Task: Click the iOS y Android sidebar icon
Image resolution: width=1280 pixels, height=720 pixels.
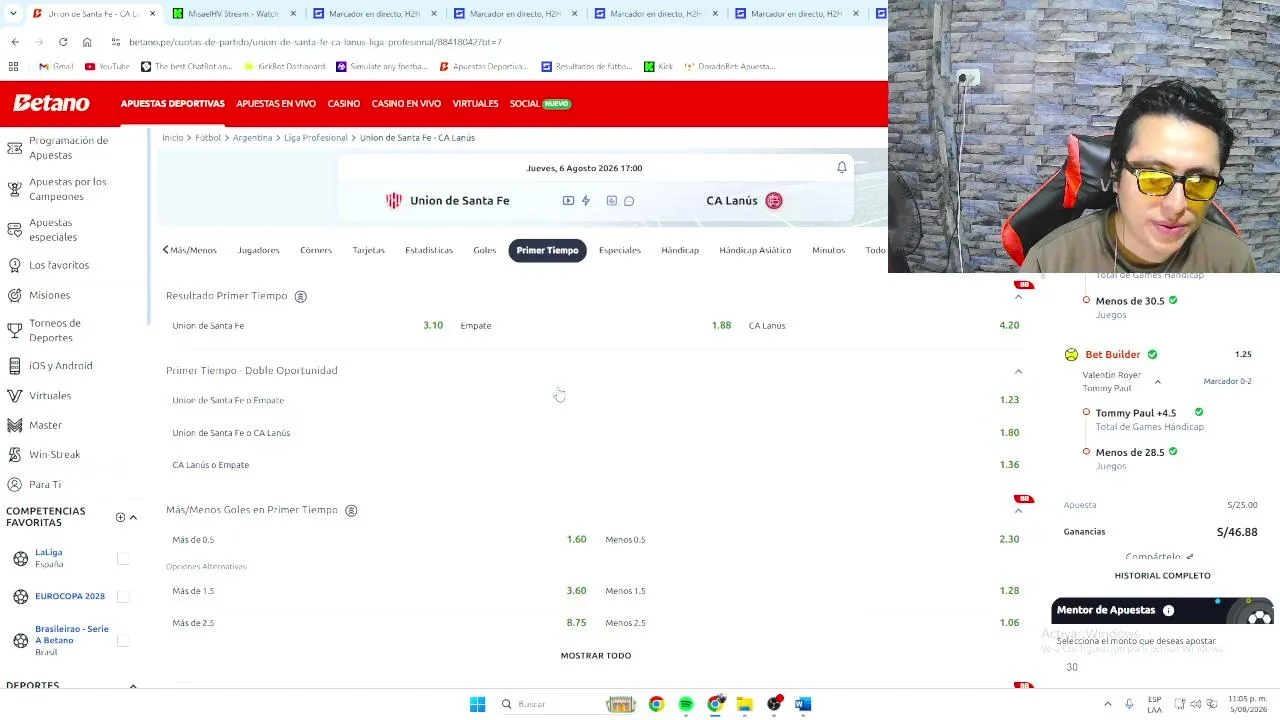Action: [15, 366]
